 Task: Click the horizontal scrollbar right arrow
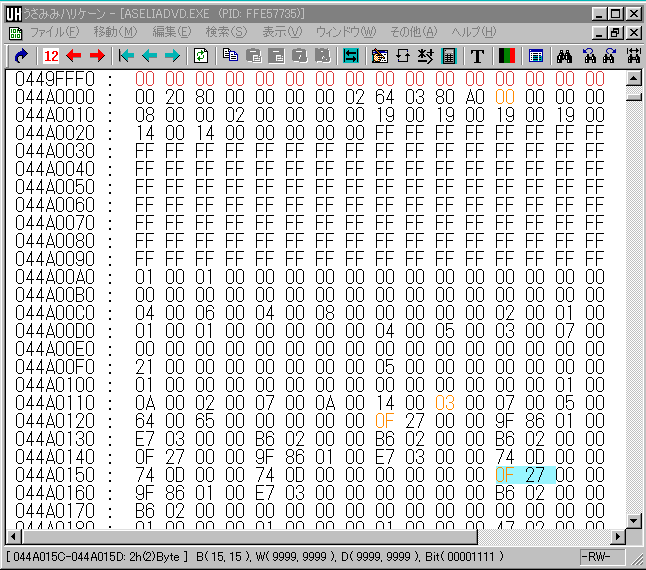coord(616,537)
